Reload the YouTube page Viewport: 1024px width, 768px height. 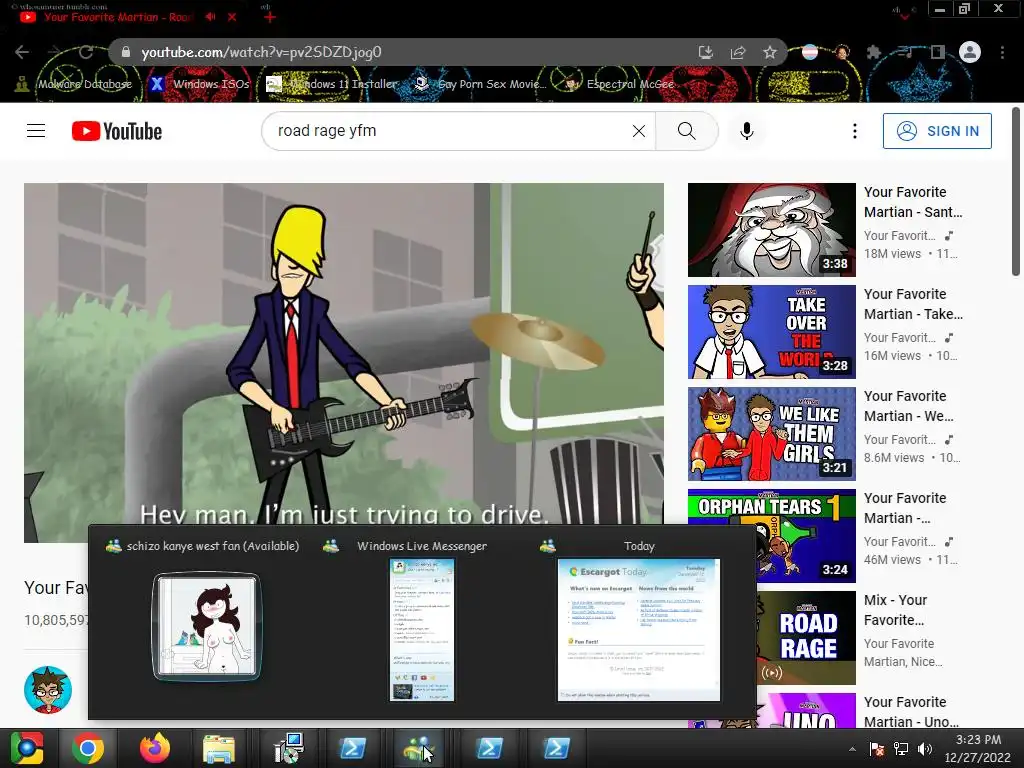(86, 52)
